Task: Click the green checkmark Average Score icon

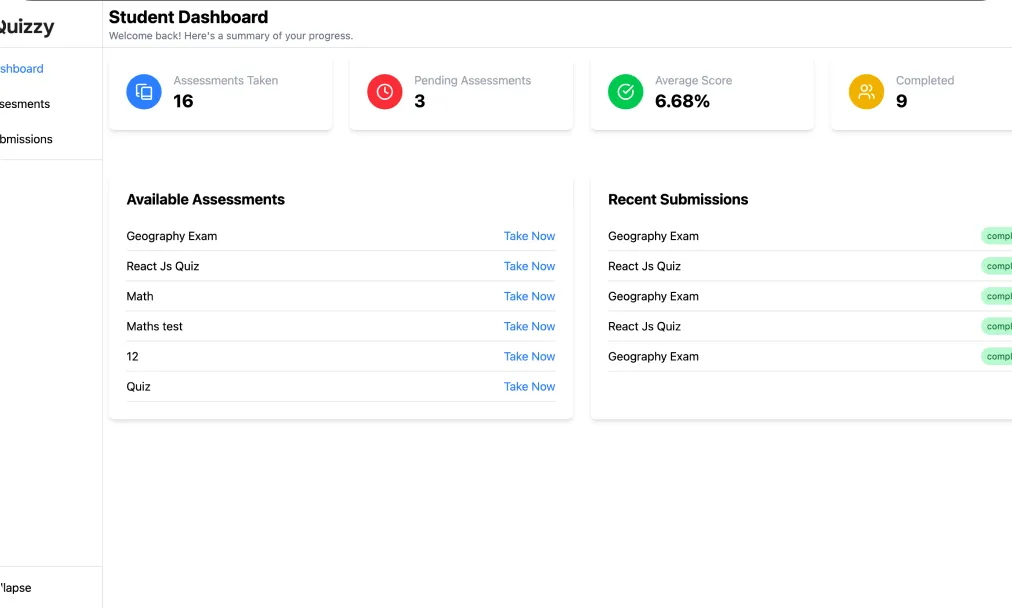Action: pyautogui.click(x=625, y=92)
